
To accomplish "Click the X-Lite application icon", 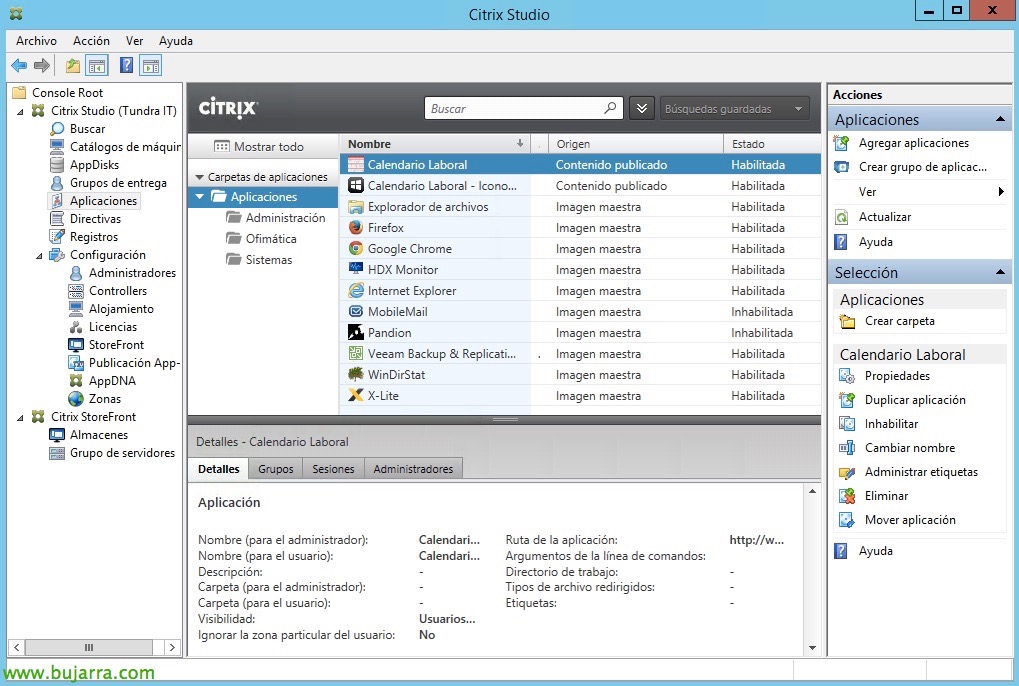I will (x=356, y=396).
